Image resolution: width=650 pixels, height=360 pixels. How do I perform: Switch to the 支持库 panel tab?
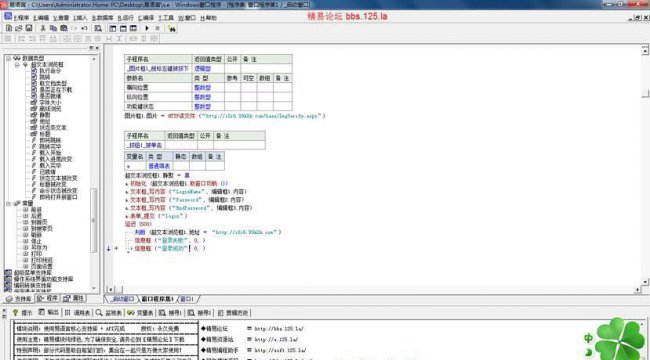(x=19, y=299)
